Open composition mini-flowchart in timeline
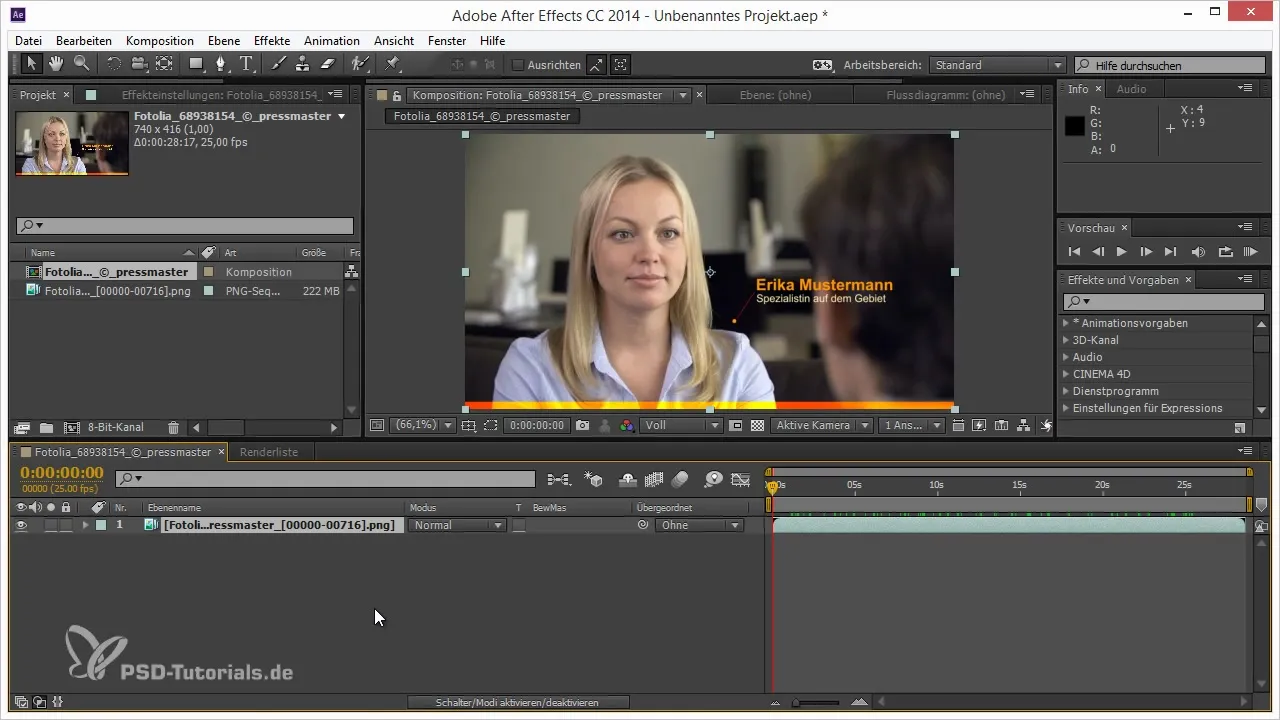Screen dimensions: 1280x720 (559, 479)
